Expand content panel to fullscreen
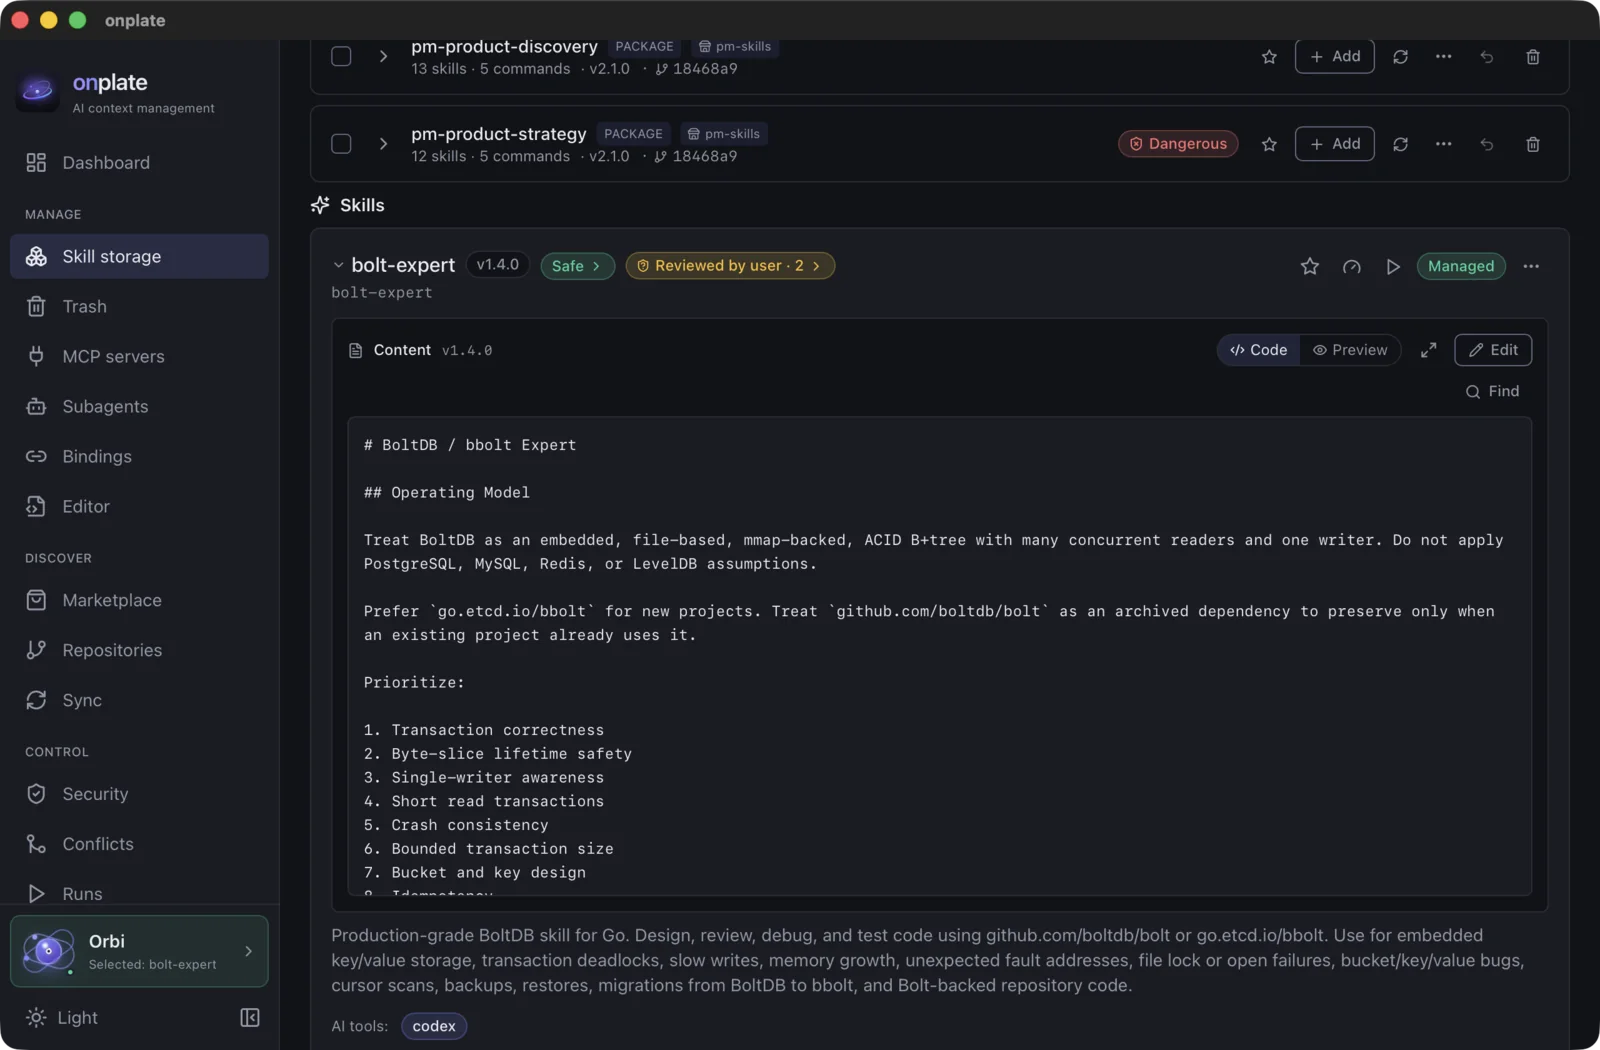The width and height of the screenshot is (1600, 1050). point(1428,350)
